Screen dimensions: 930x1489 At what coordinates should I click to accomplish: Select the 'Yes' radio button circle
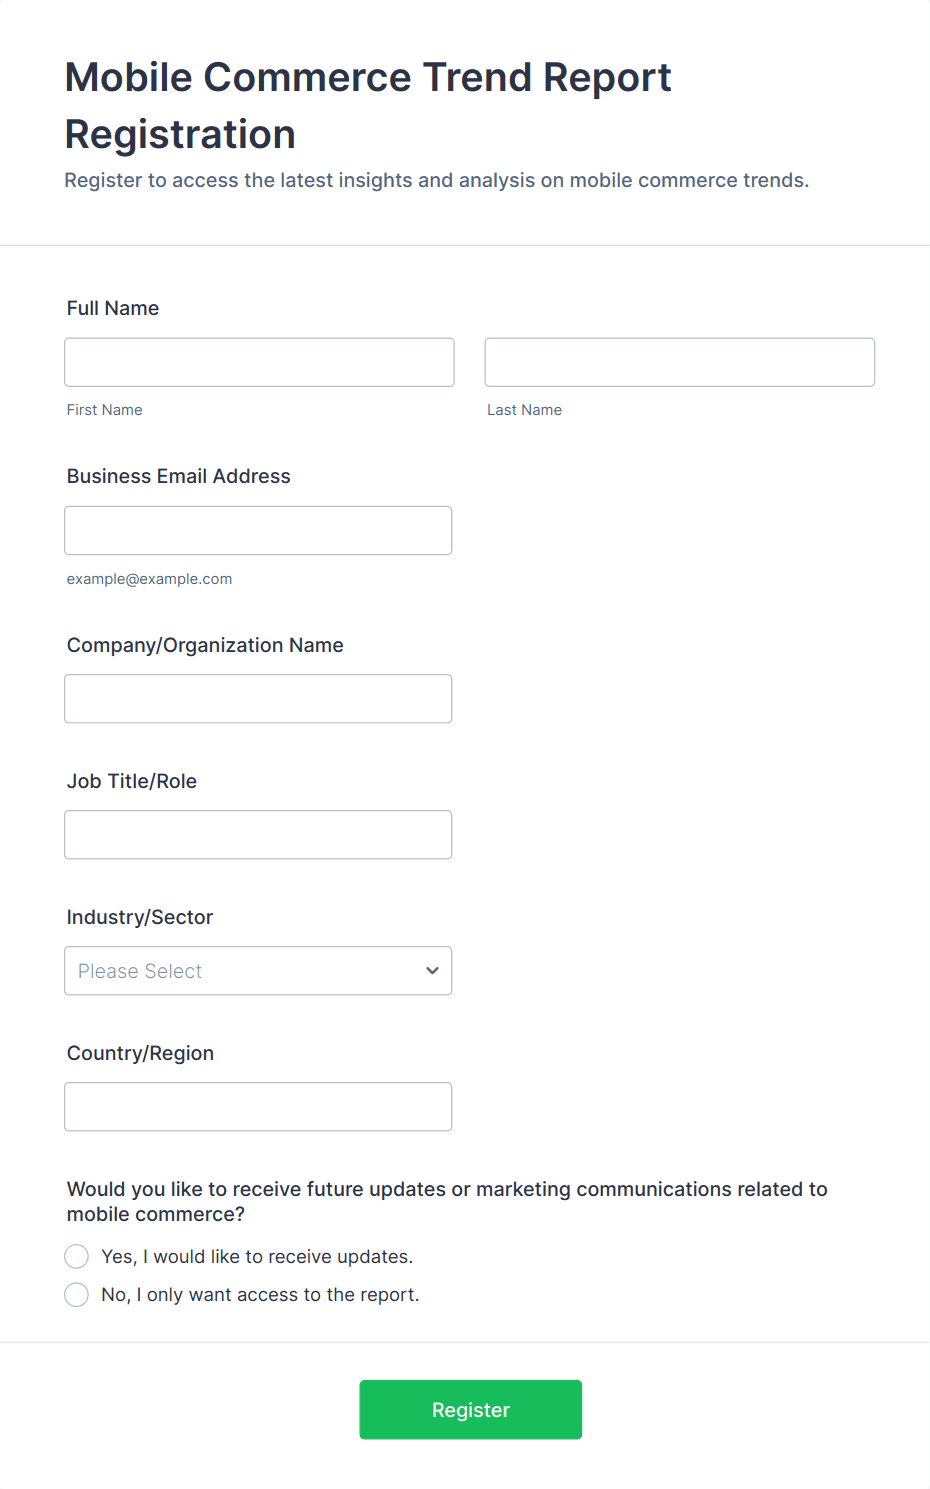77,1256
